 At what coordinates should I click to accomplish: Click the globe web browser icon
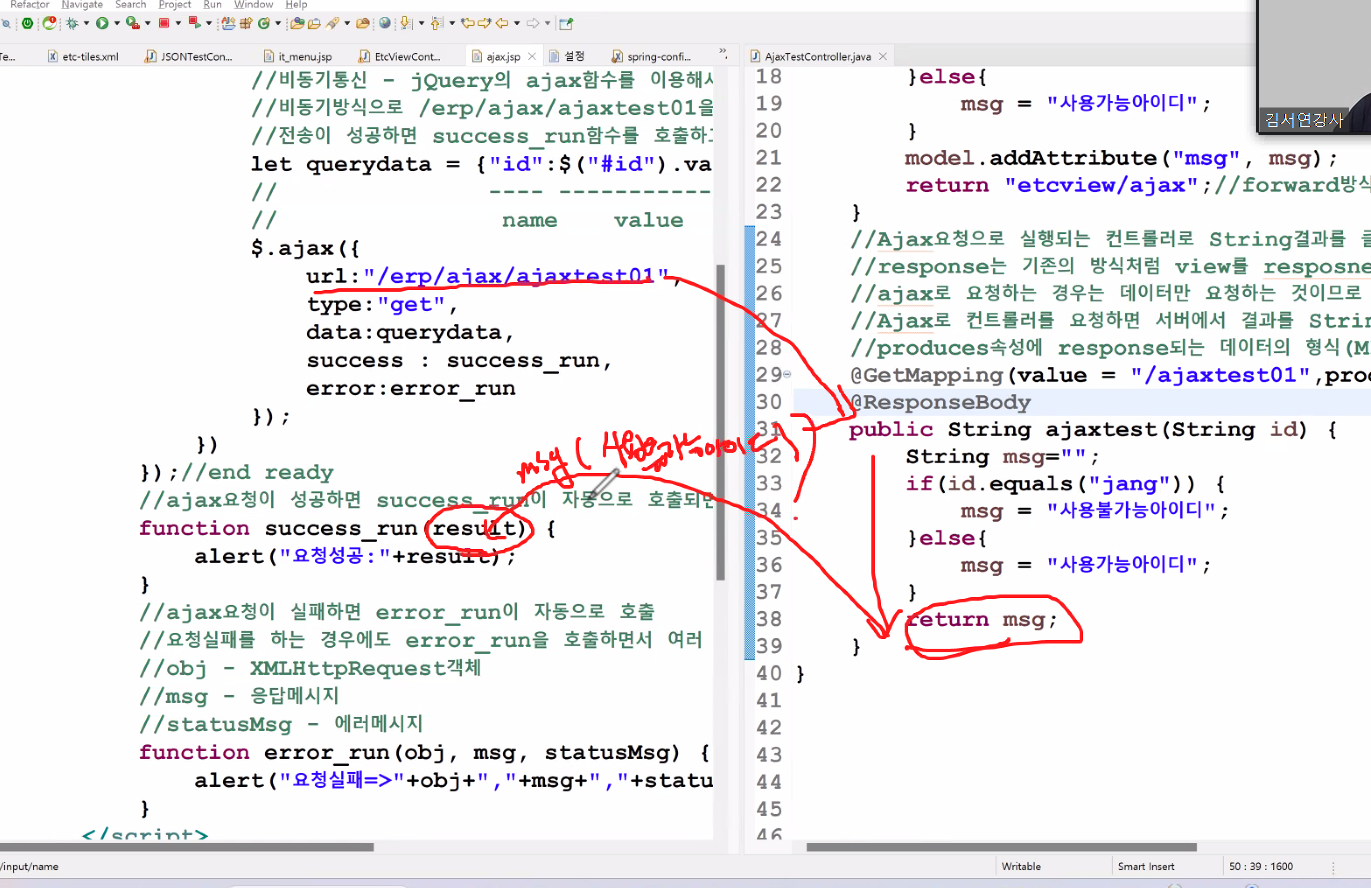[385, 22]
